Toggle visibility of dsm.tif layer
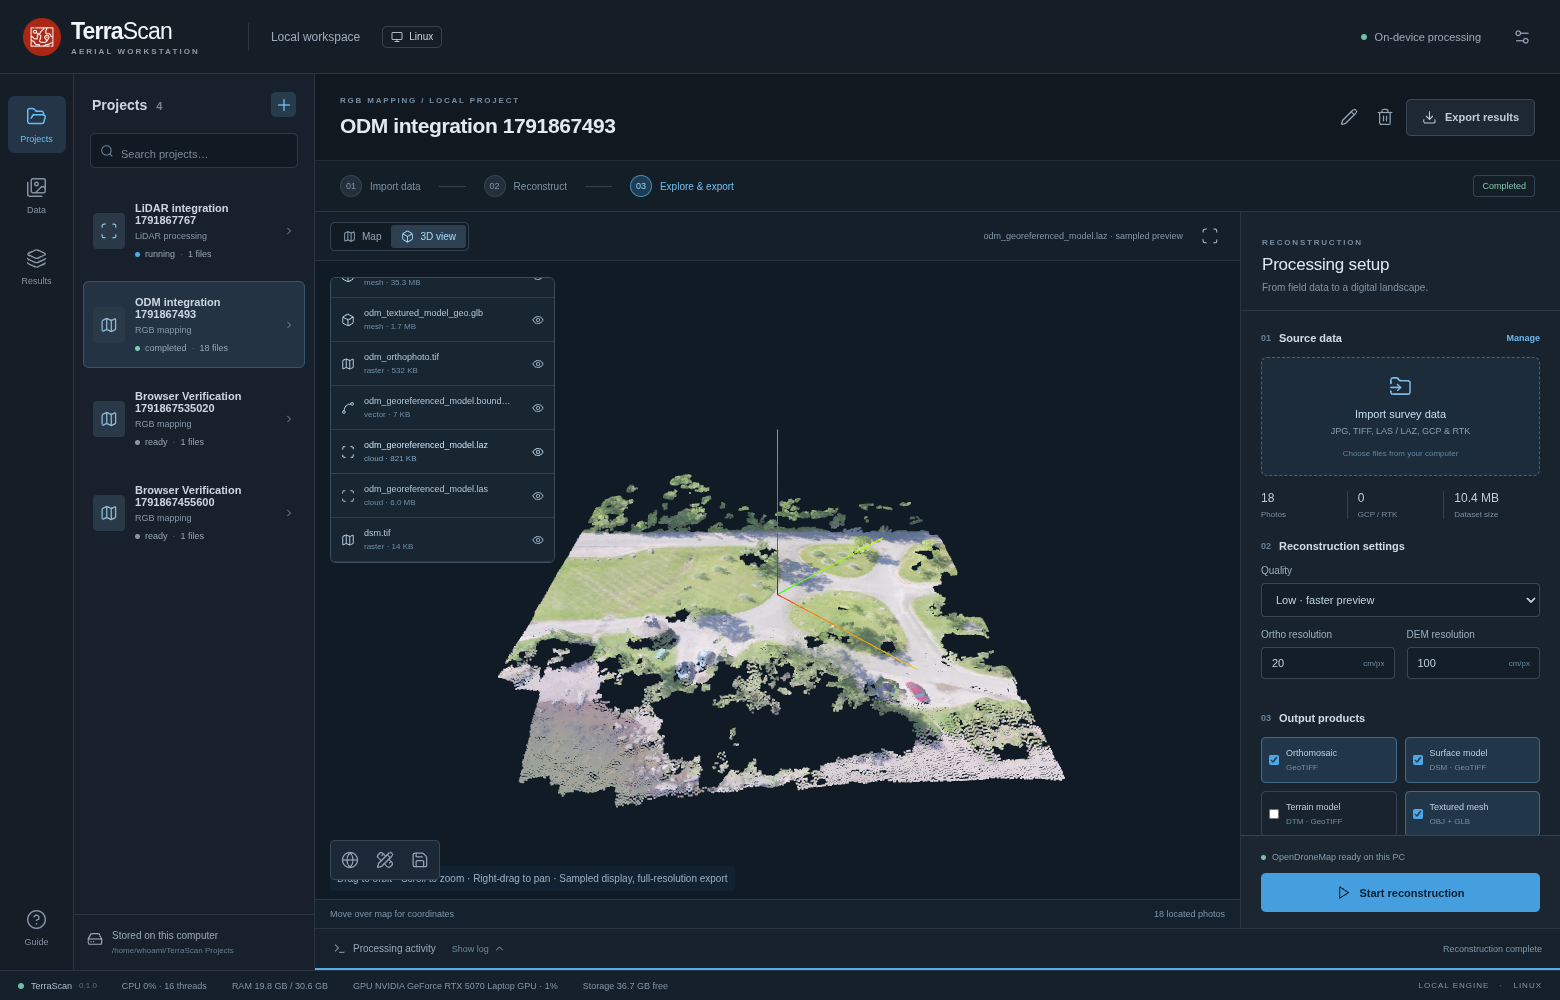 pos(538,540)
